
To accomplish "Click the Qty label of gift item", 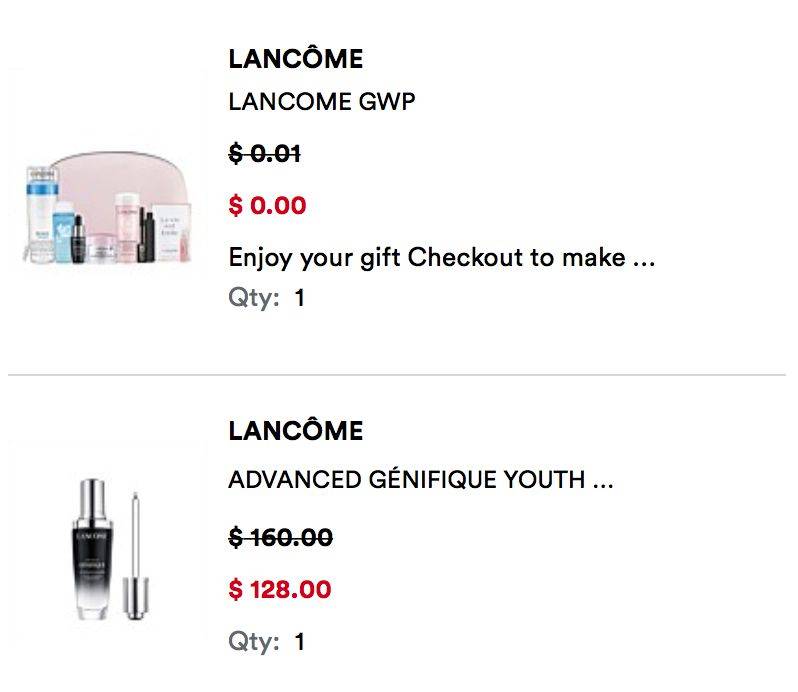I will 254,298.
